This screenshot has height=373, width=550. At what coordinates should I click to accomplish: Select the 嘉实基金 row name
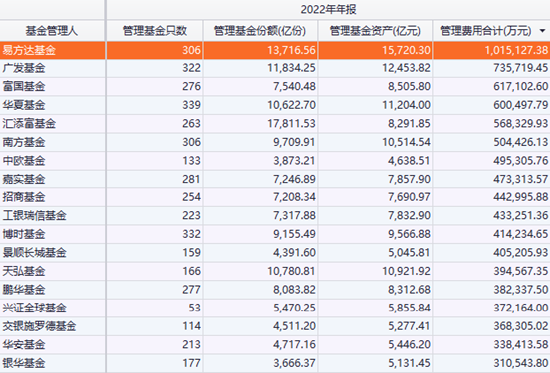[x=24, y=179]
